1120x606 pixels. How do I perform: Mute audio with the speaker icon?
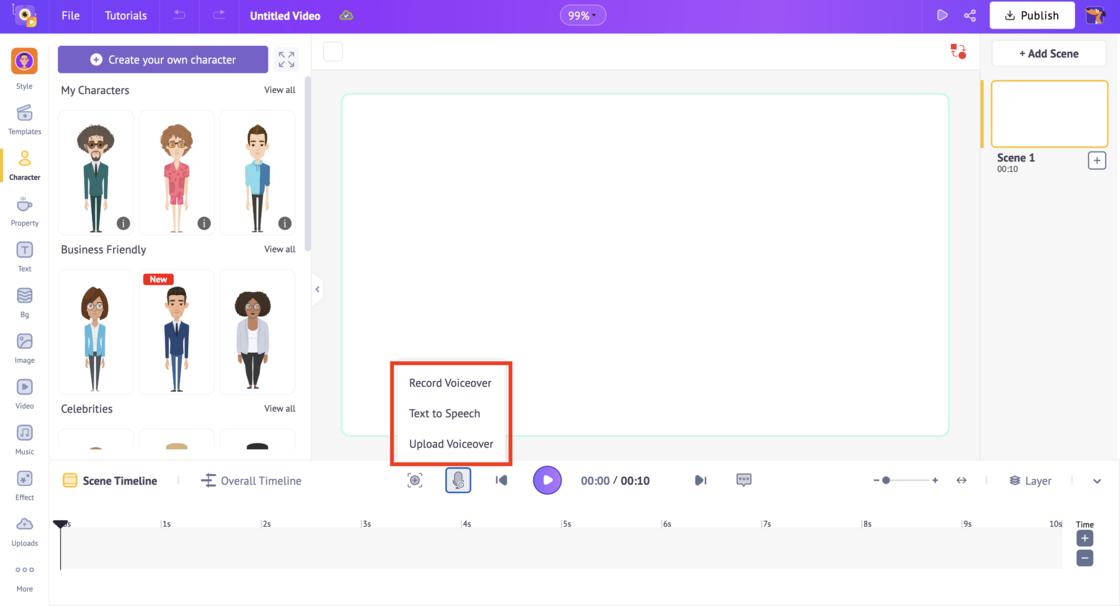point(500,480)
